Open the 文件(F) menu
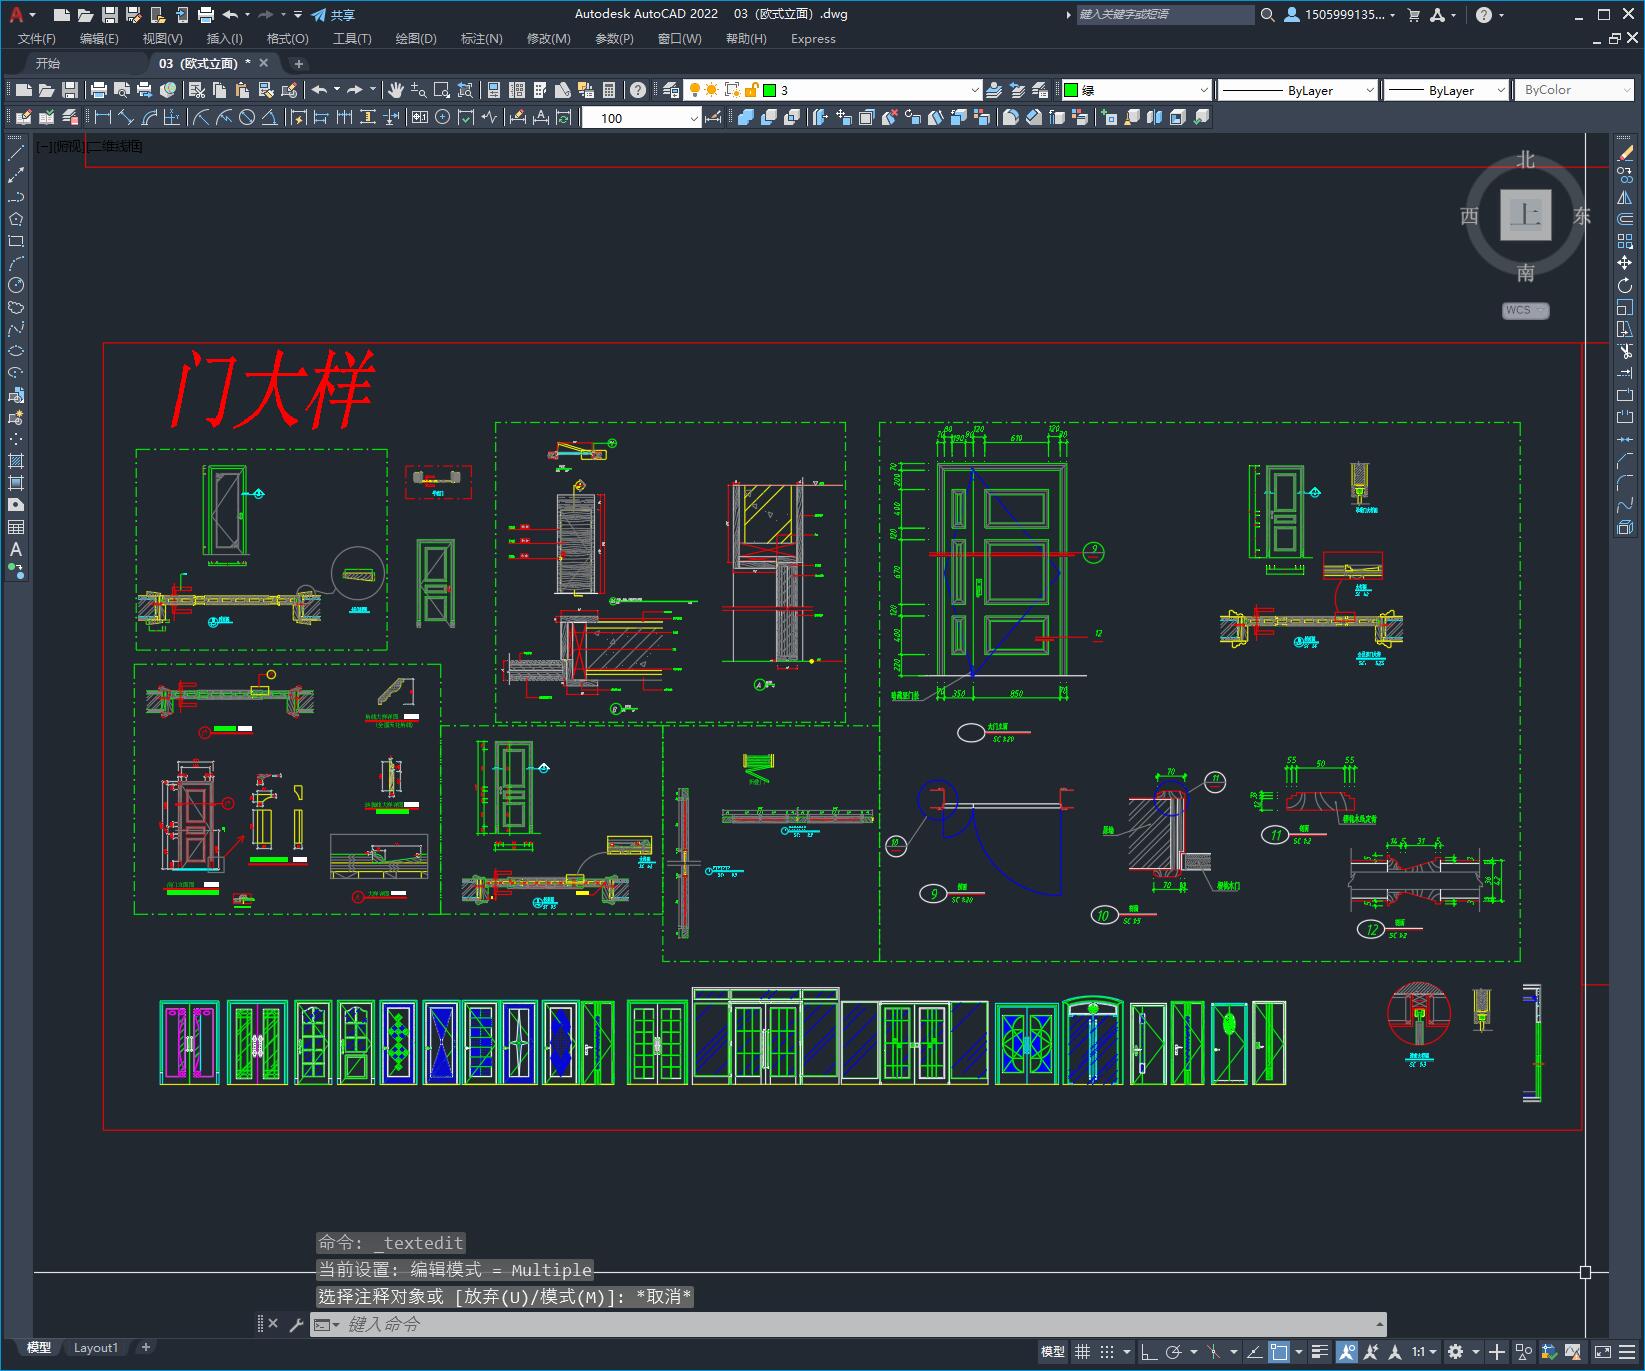Screen dimensions: 1645x1371 tap(37, 39)
